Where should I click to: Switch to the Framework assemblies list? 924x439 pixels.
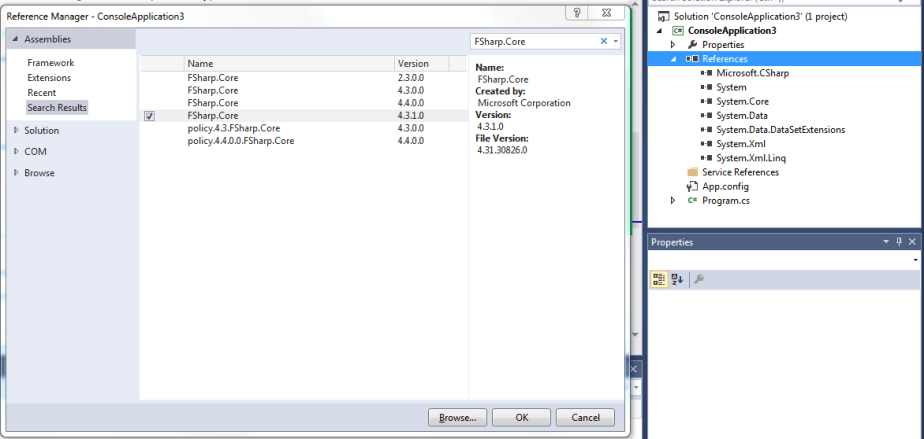pyautogui.click(x=50, y=63)
